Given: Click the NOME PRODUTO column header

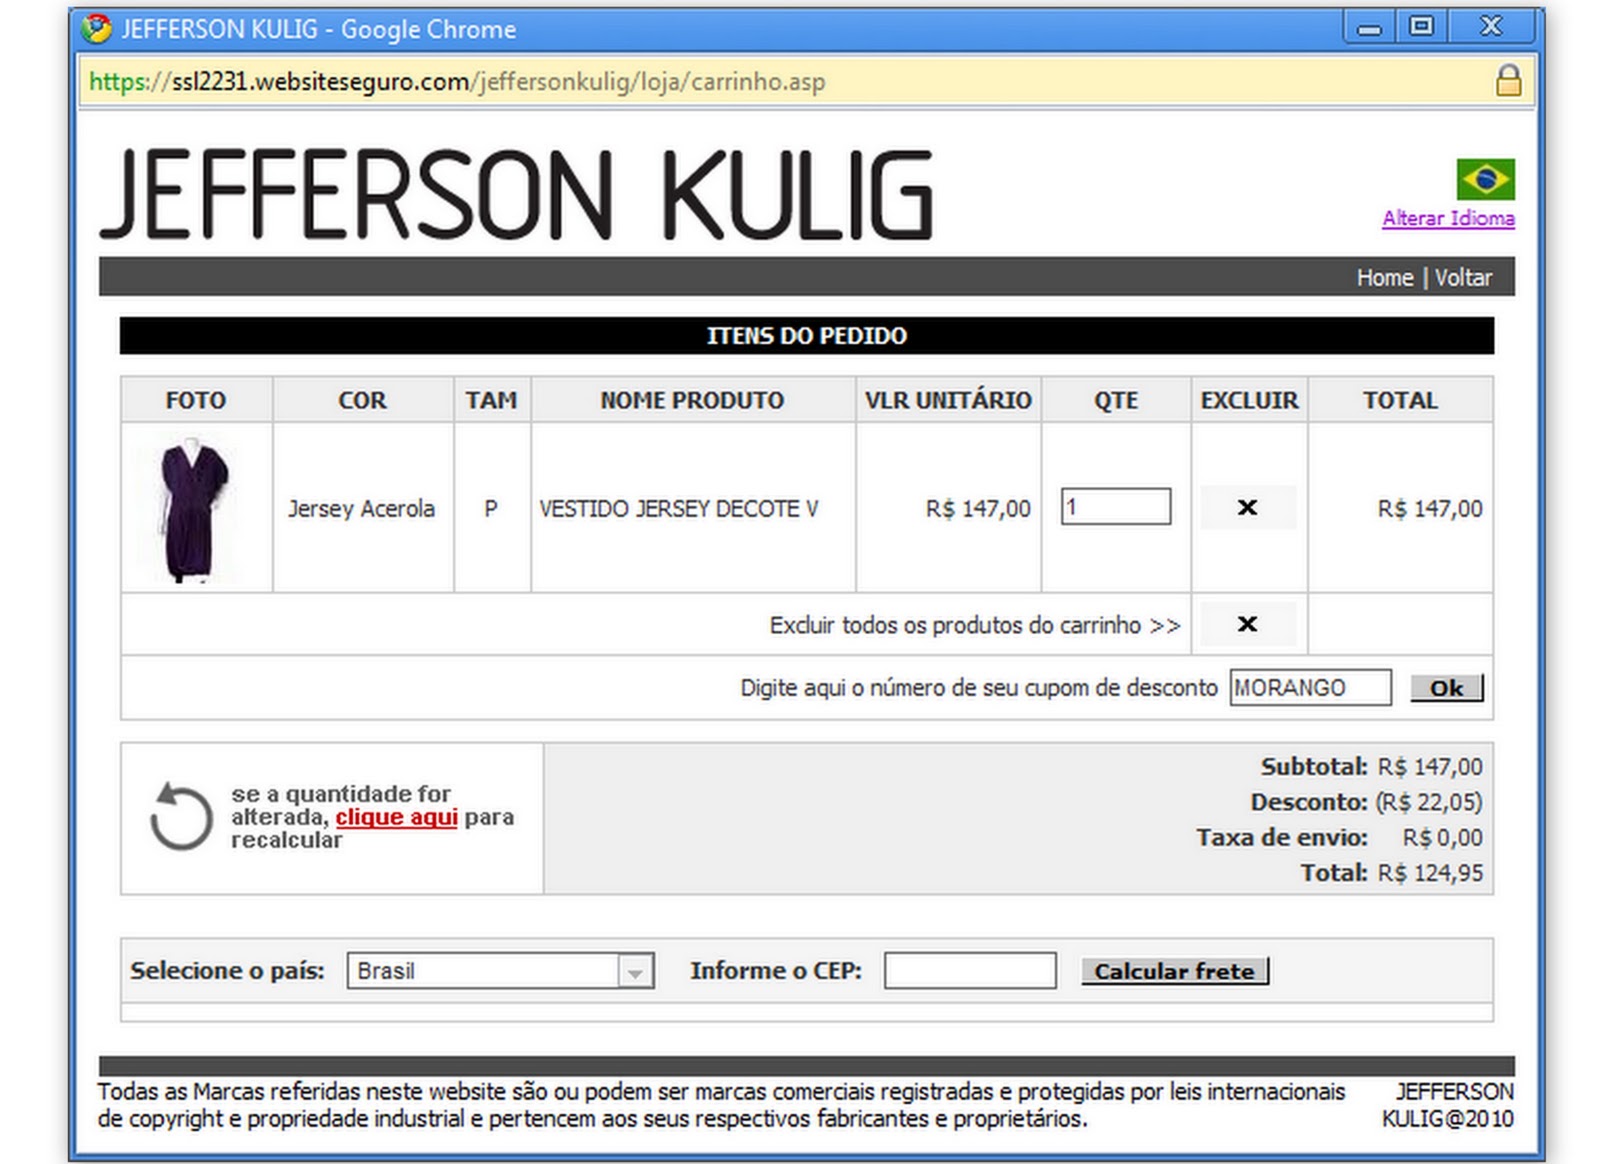Looking at the screenshot, I should [x=692, y=400].
